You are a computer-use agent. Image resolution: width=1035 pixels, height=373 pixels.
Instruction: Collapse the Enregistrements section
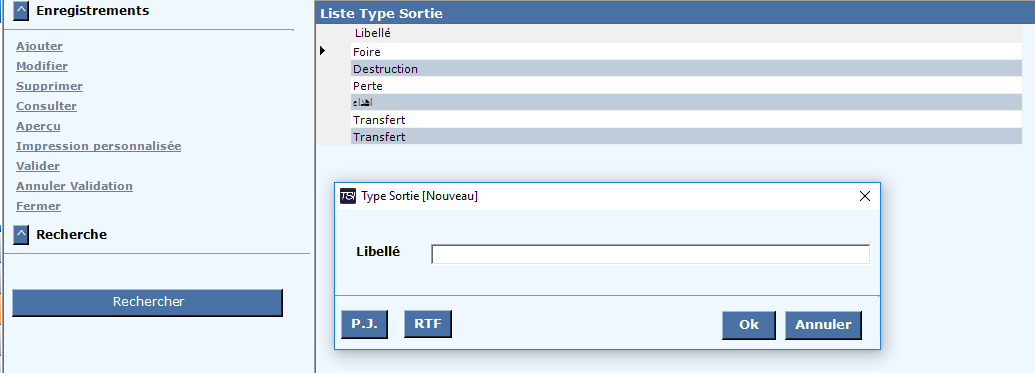(x=21, y=11)
